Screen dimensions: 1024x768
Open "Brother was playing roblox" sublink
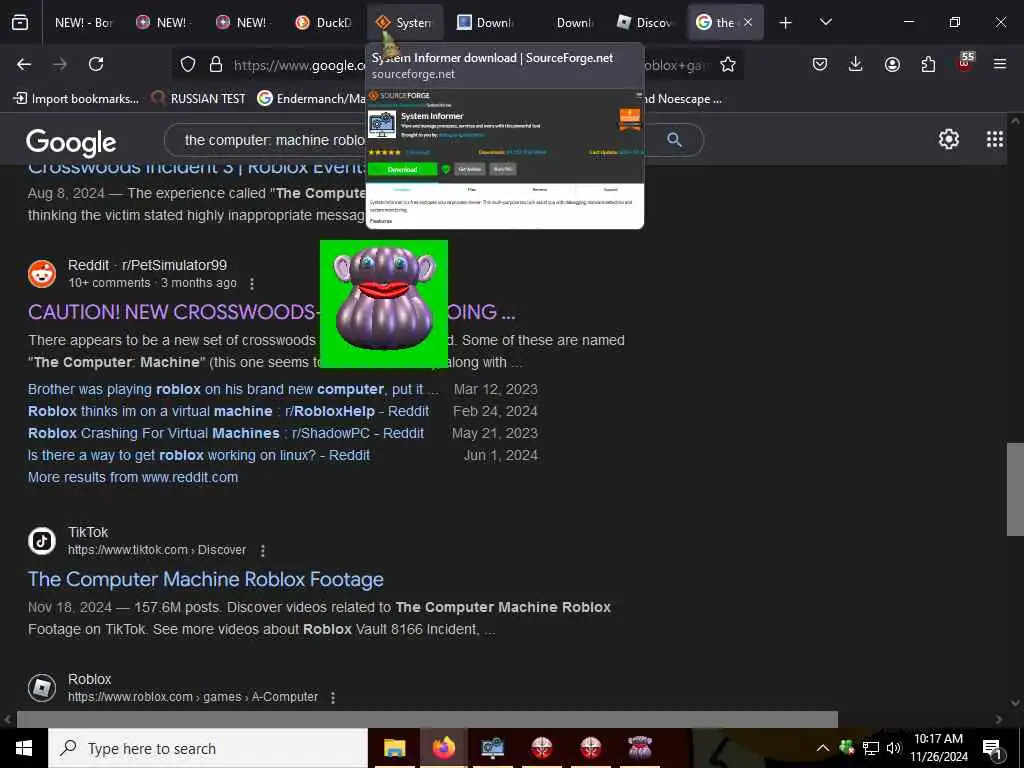tap(233, 389)
